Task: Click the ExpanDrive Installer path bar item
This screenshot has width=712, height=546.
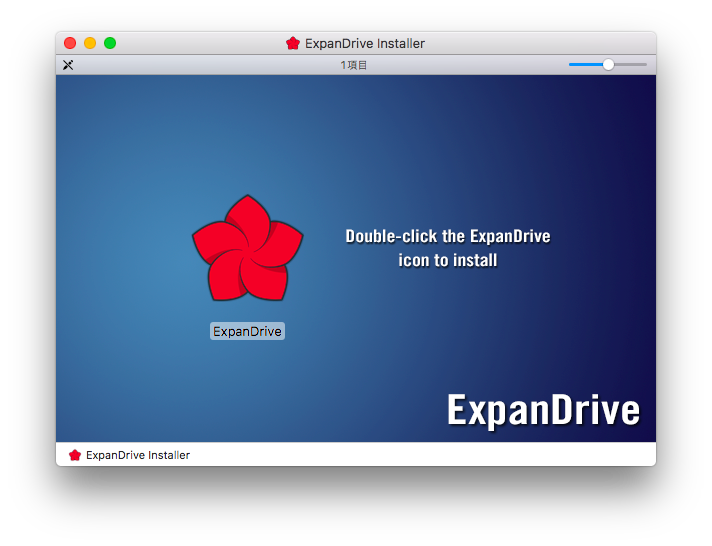Action: coord(129,455)
